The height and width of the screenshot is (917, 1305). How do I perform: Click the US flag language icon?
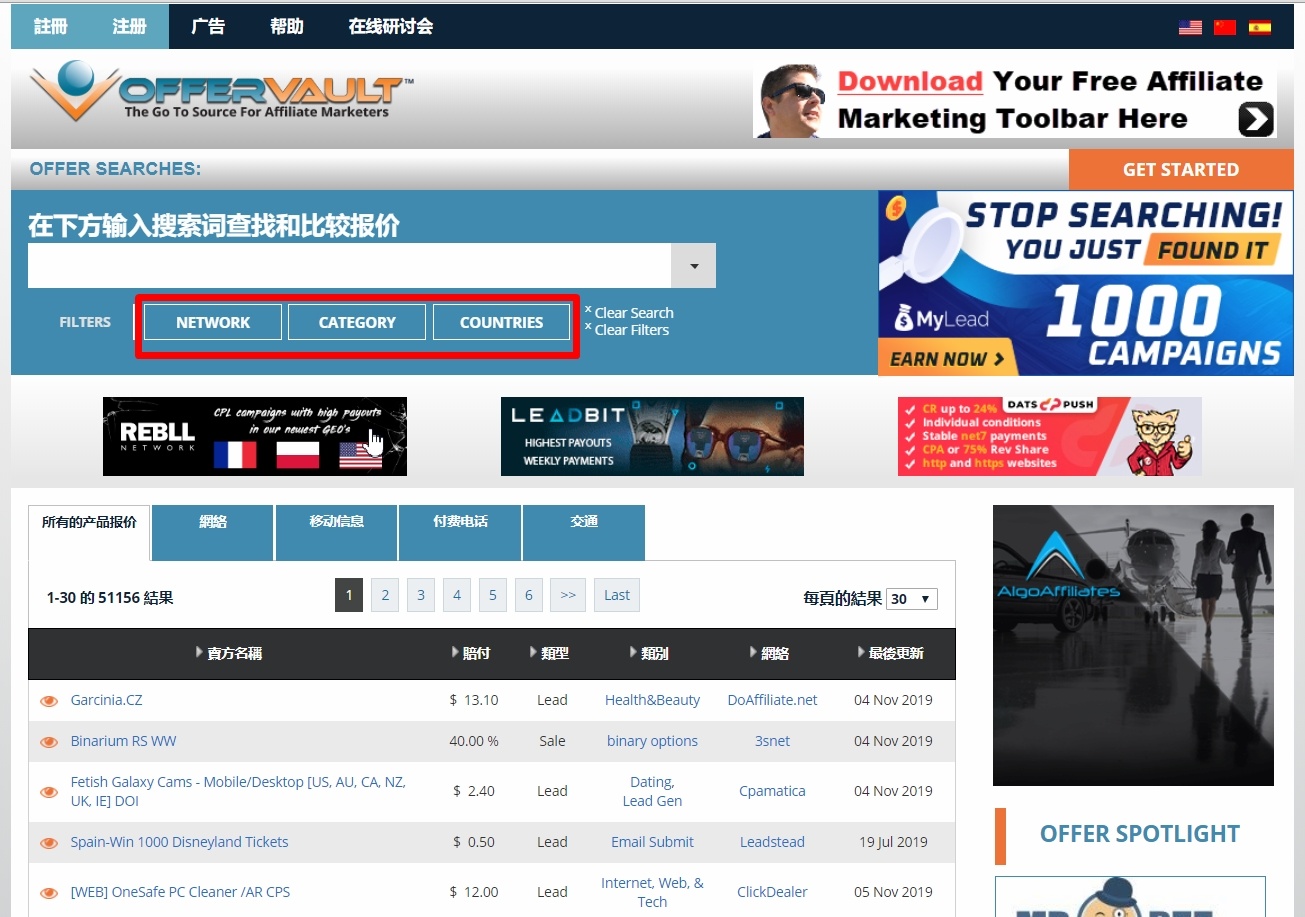pos(1189,27)
